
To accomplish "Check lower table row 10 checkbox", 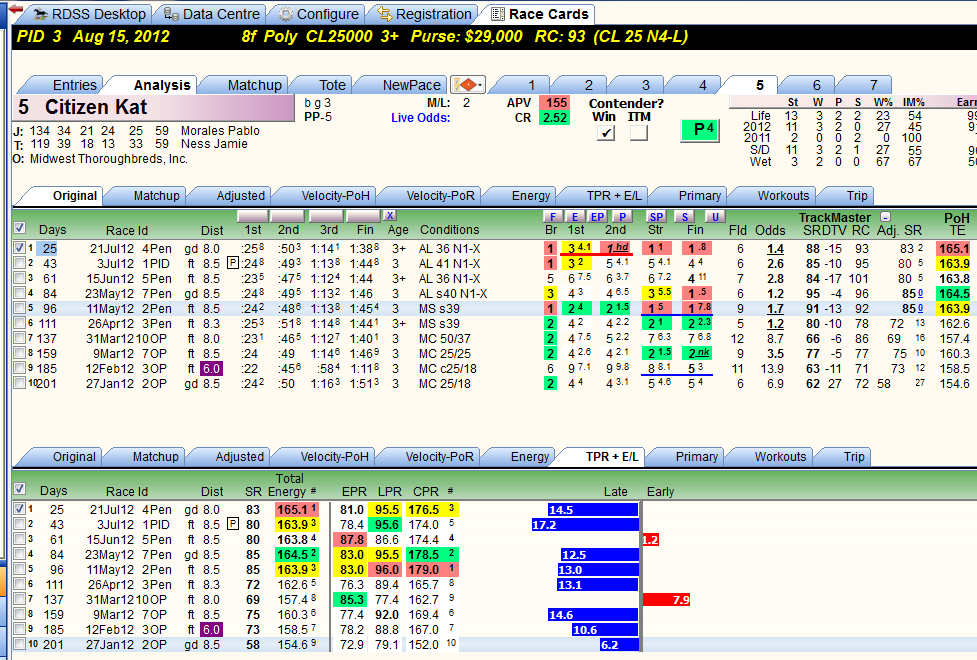I will (20, 644).
